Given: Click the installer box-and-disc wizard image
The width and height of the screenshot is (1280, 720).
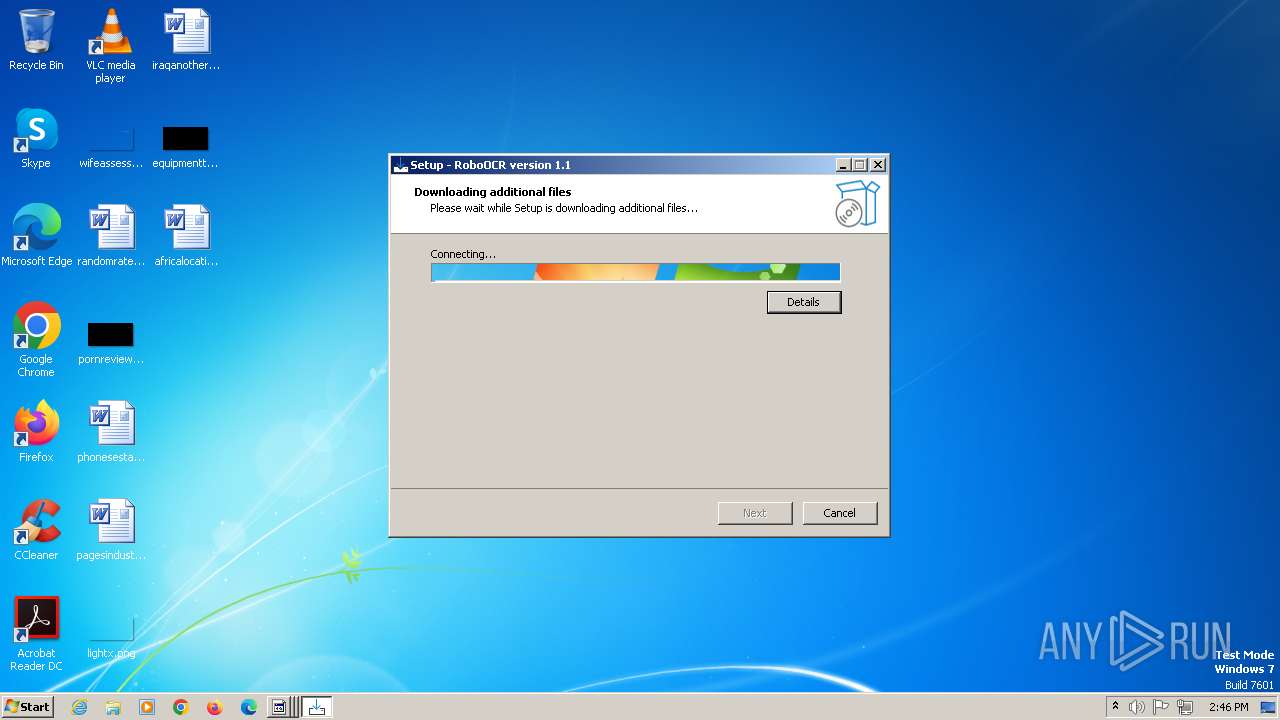Looking at the screenshot, I should coord(857,203).
